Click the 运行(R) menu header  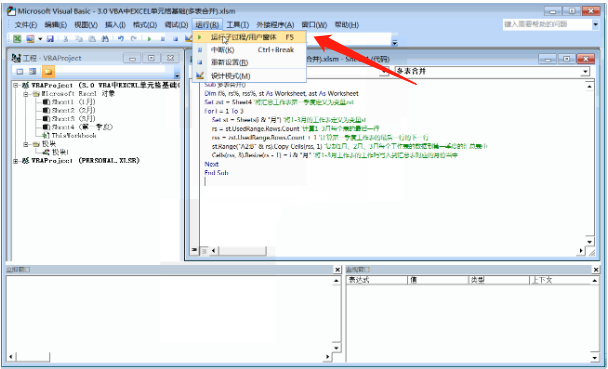(x=207, y=25)
